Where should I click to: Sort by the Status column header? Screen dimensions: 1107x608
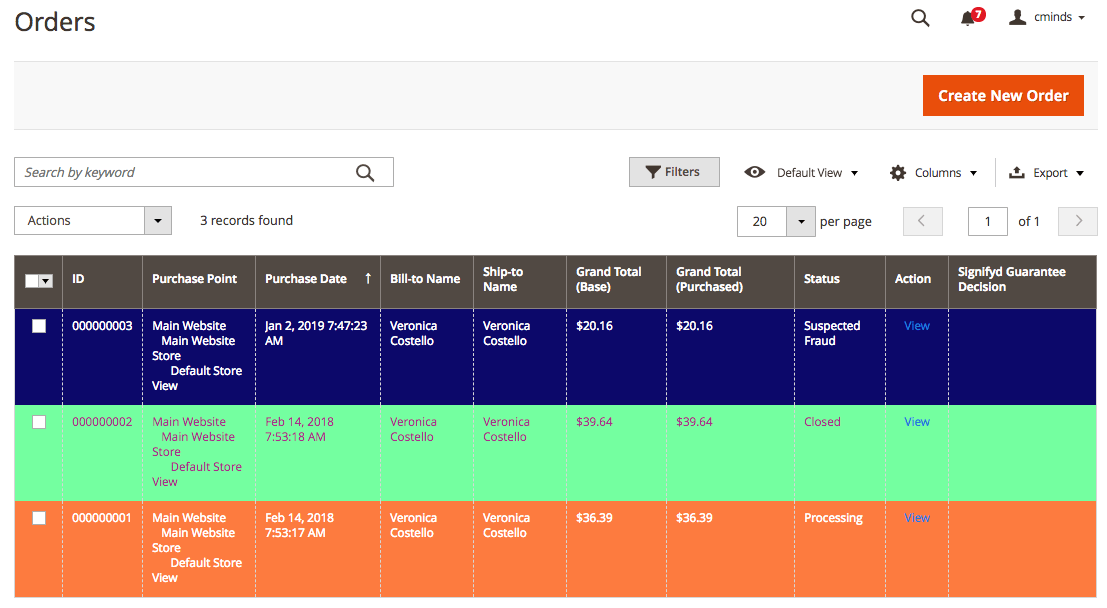pos(822,279)
